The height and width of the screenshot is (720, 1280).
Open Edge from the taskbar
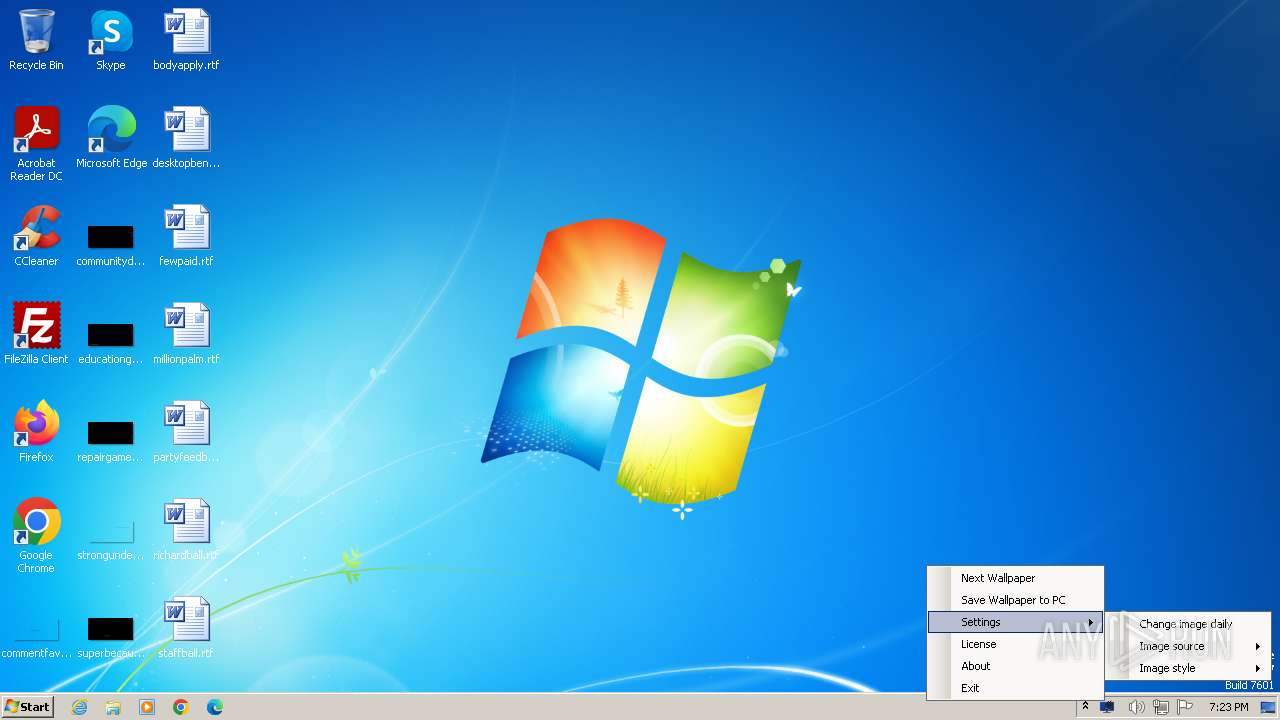click(215, 707)
